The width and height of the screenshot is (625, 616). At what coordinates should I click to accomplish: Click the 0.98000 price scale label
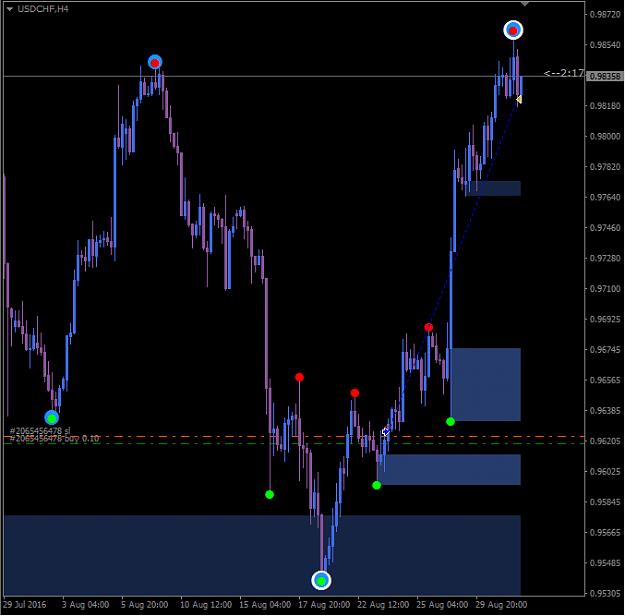(x=605, y=136)
